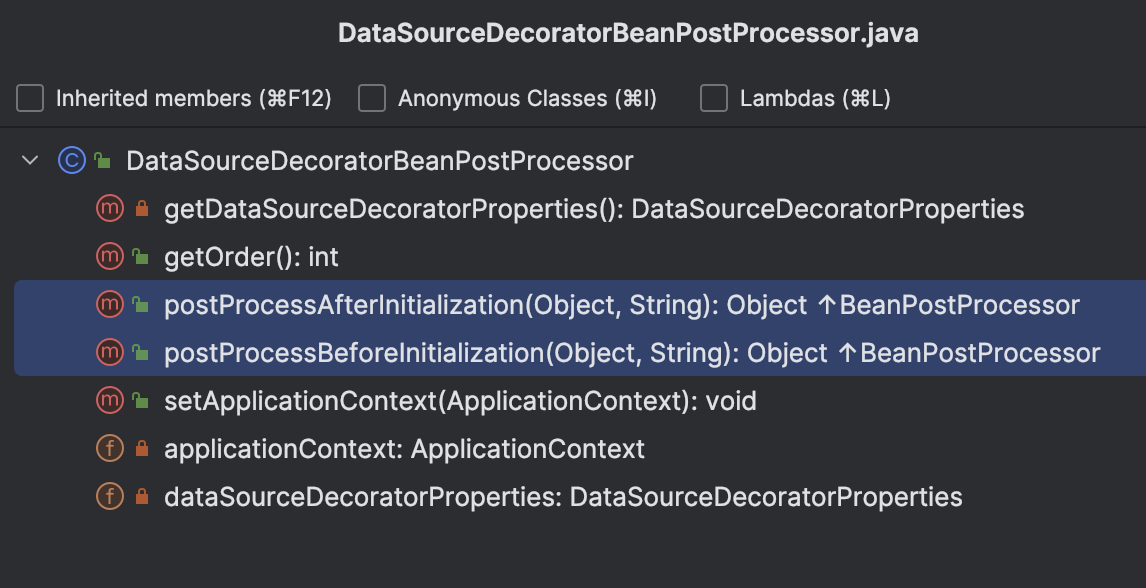Screen dimensions: 1146x588
Task: Enable the Inherited members checkbox
Action: 30,98
